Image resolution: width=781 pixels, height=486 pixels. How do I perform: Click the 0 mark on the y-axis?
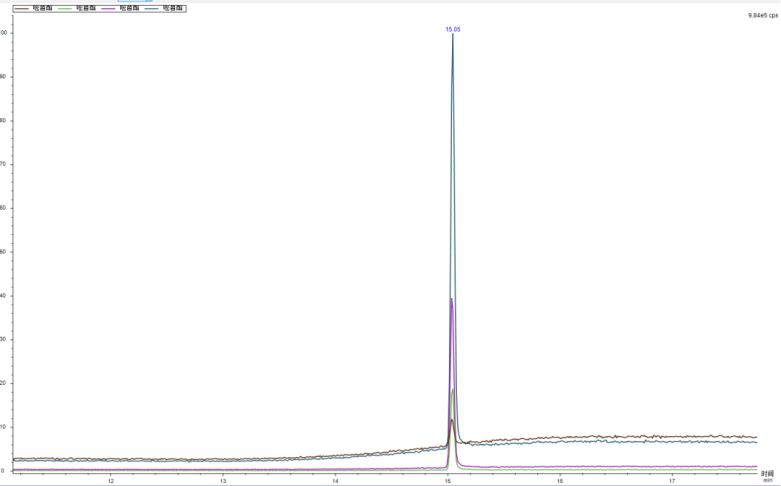point(4,470)
